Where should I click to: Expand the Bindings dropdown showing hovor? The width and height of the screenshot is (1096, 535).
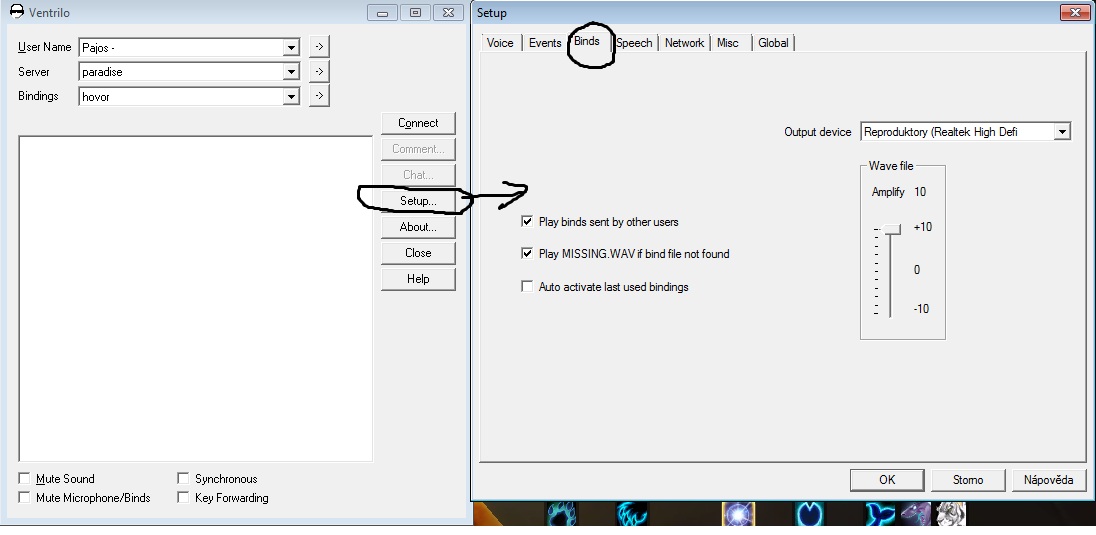(291, 97)
